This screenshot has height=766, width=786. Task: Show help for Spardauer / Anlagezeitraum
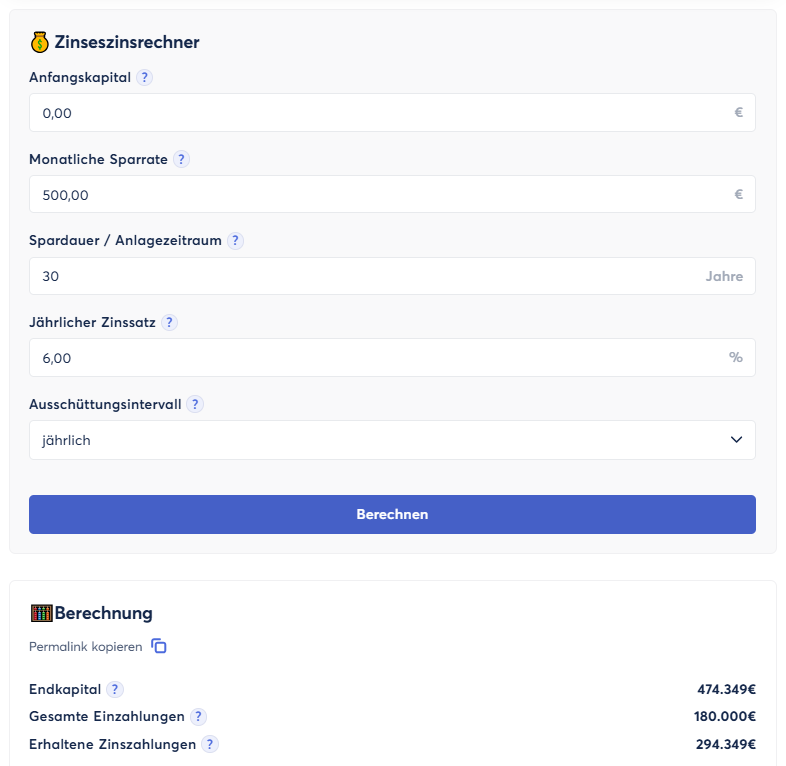(x=235, y=241)
